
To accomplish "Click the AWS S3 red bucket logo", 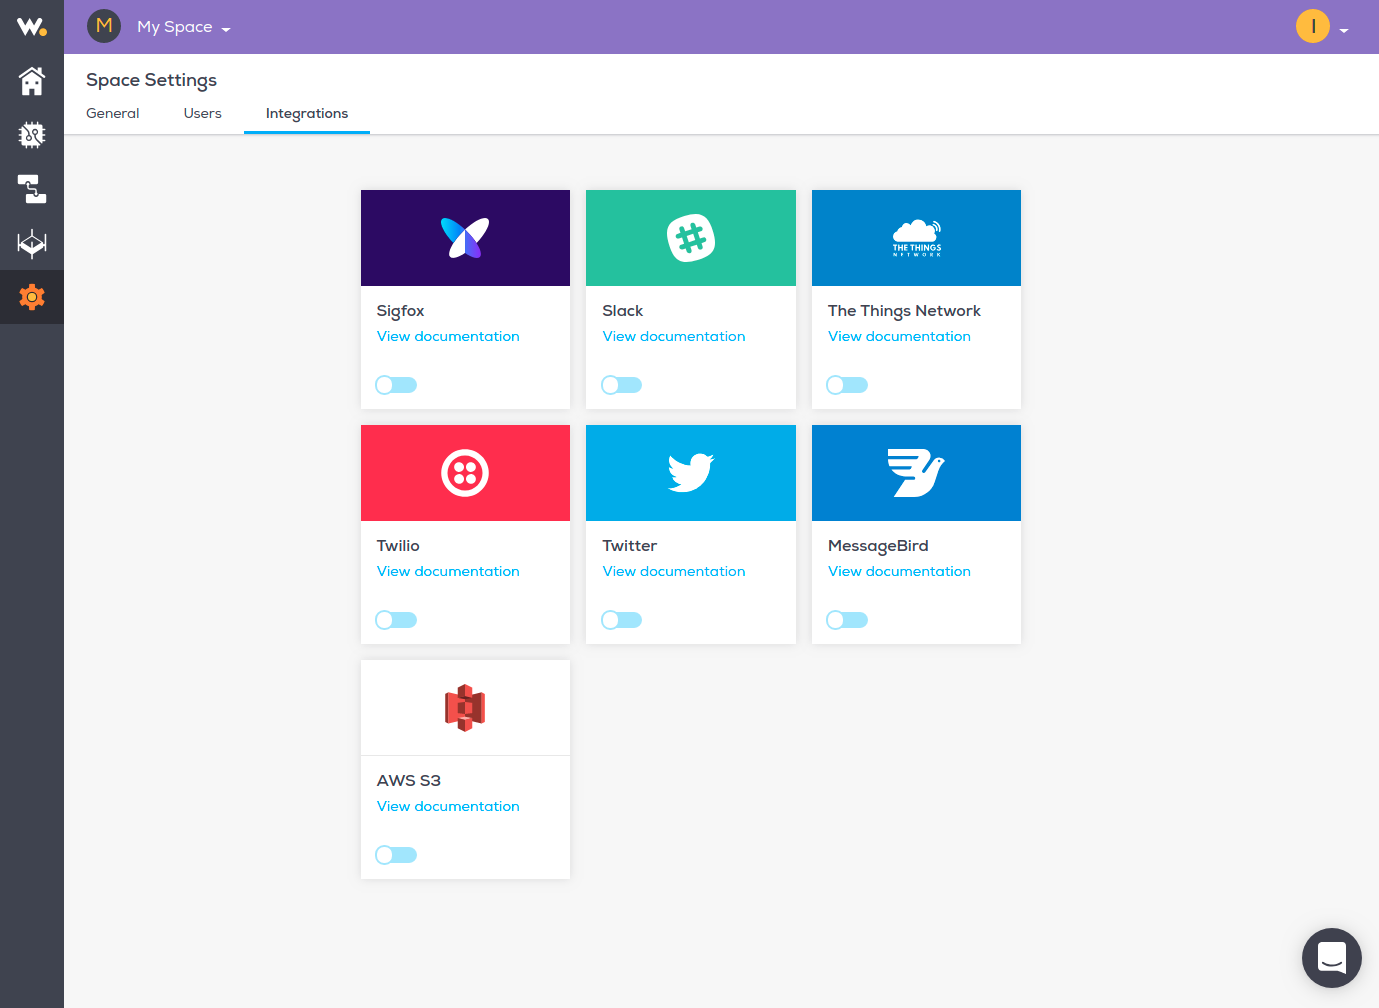I will point(465,708).
